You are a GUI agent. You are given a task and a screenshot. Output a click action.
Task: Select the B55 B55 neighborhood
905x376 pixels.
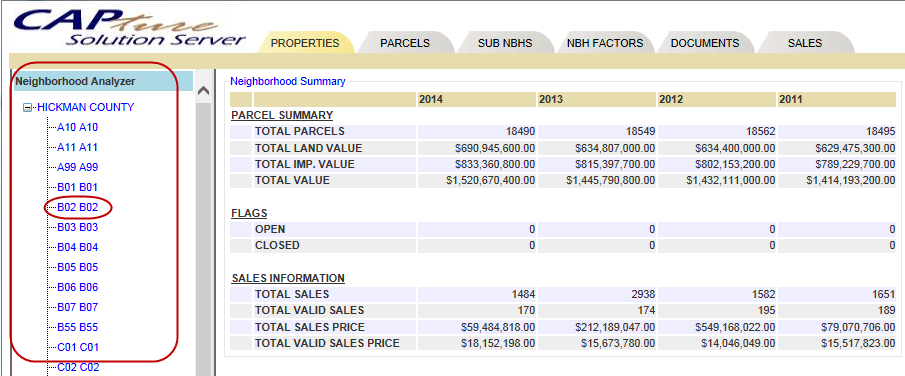click(77, 327)
